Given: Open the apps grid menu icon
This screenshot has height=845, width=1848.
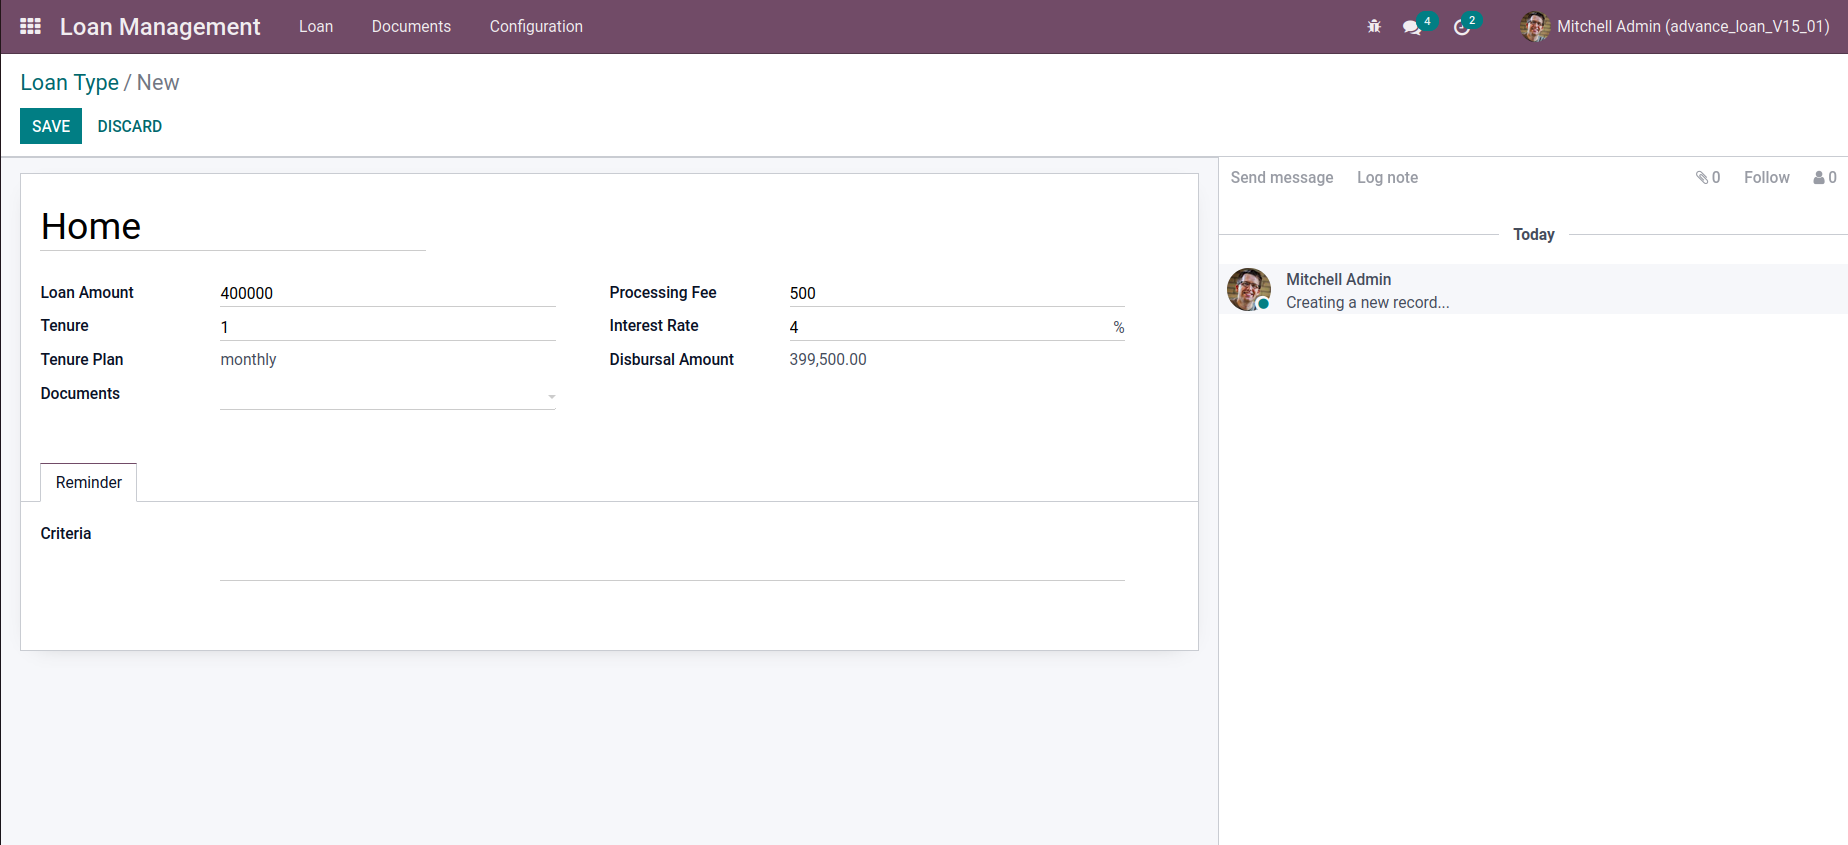Looking at the screenshot, I should (30, 27).
